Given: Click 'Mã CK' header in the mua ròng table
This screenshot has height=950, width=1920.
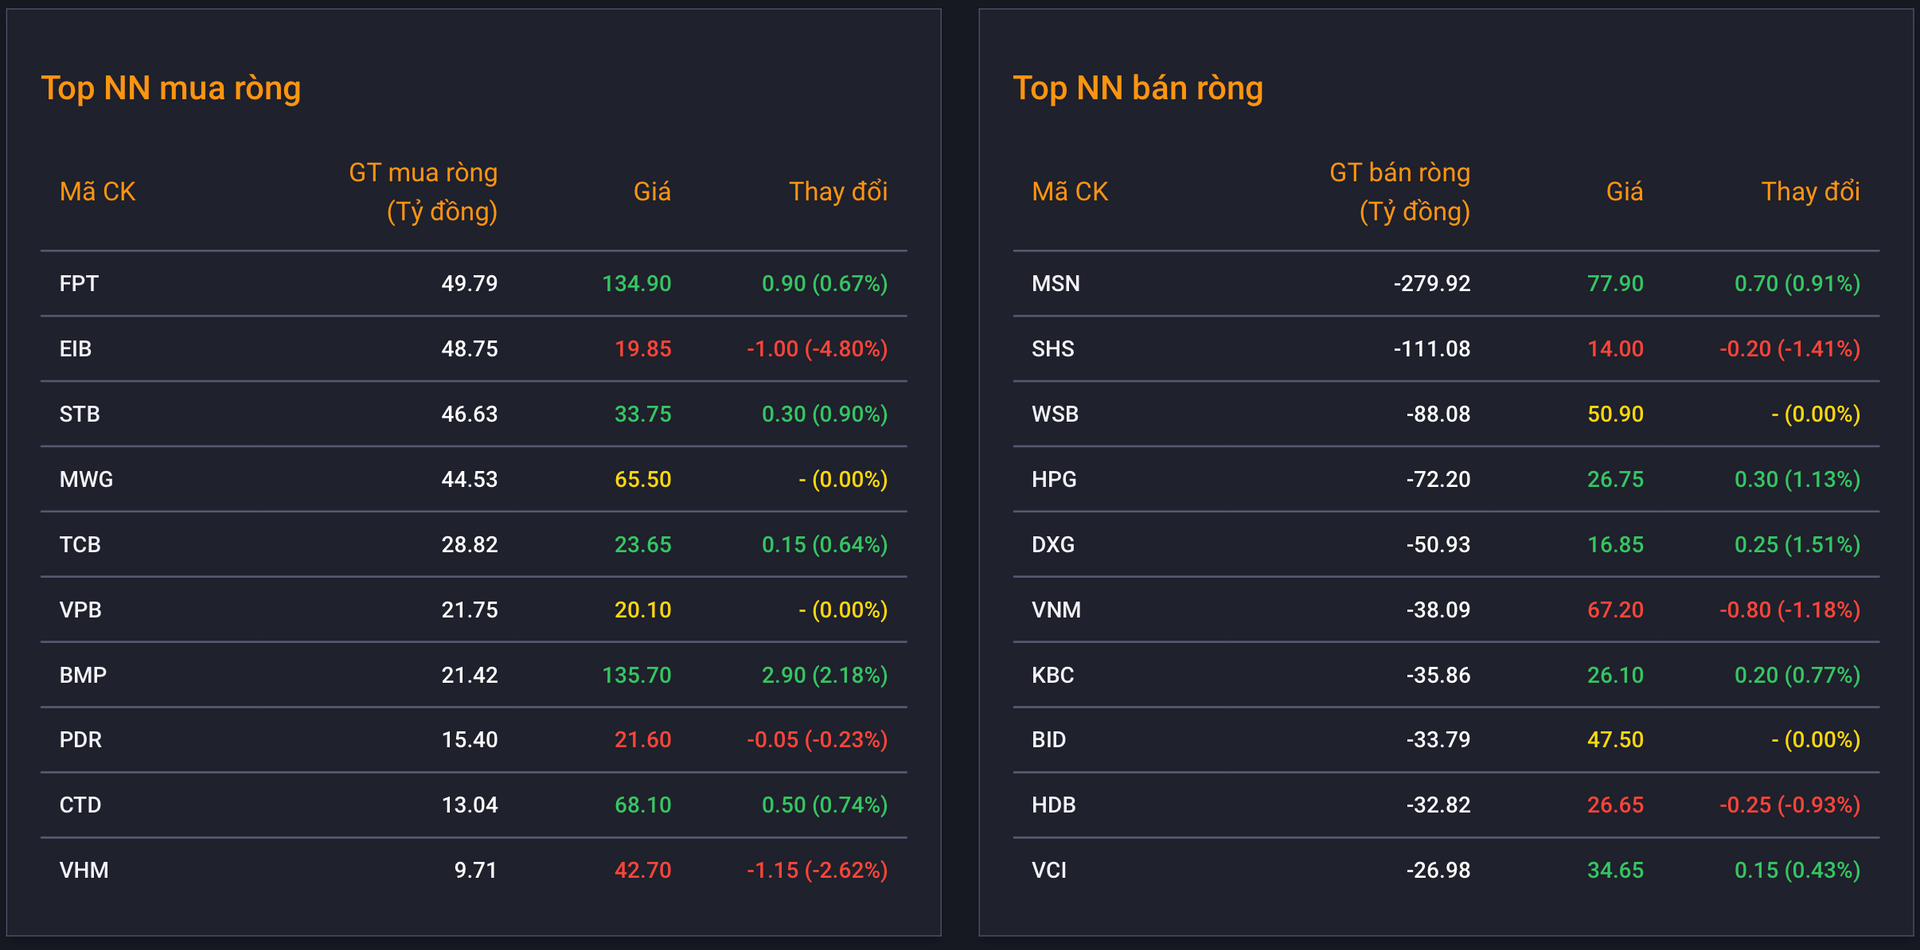Looking at the screenshot, I should click(x=97, y=192).
